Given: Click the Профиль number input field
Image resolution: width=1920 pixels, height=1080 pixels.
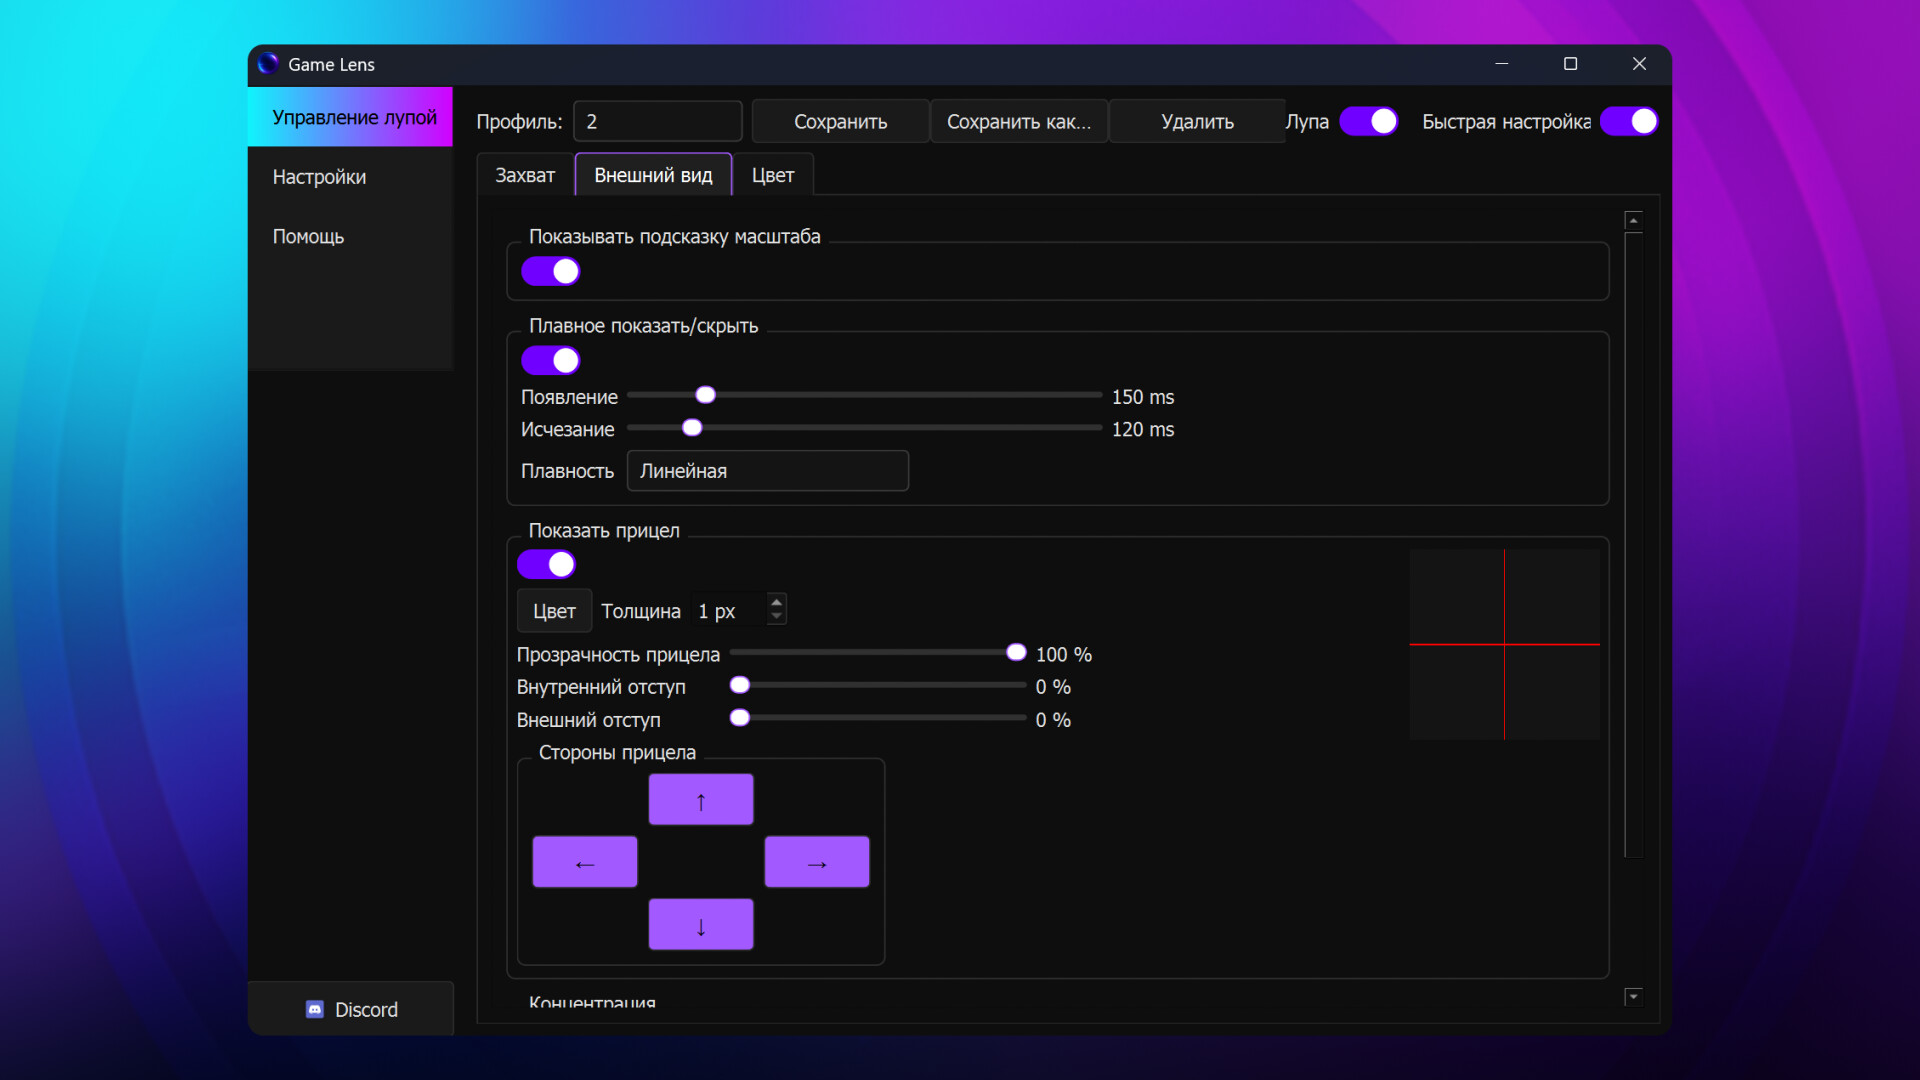Looking at the screenshot, I should click(x=657, y=121).
